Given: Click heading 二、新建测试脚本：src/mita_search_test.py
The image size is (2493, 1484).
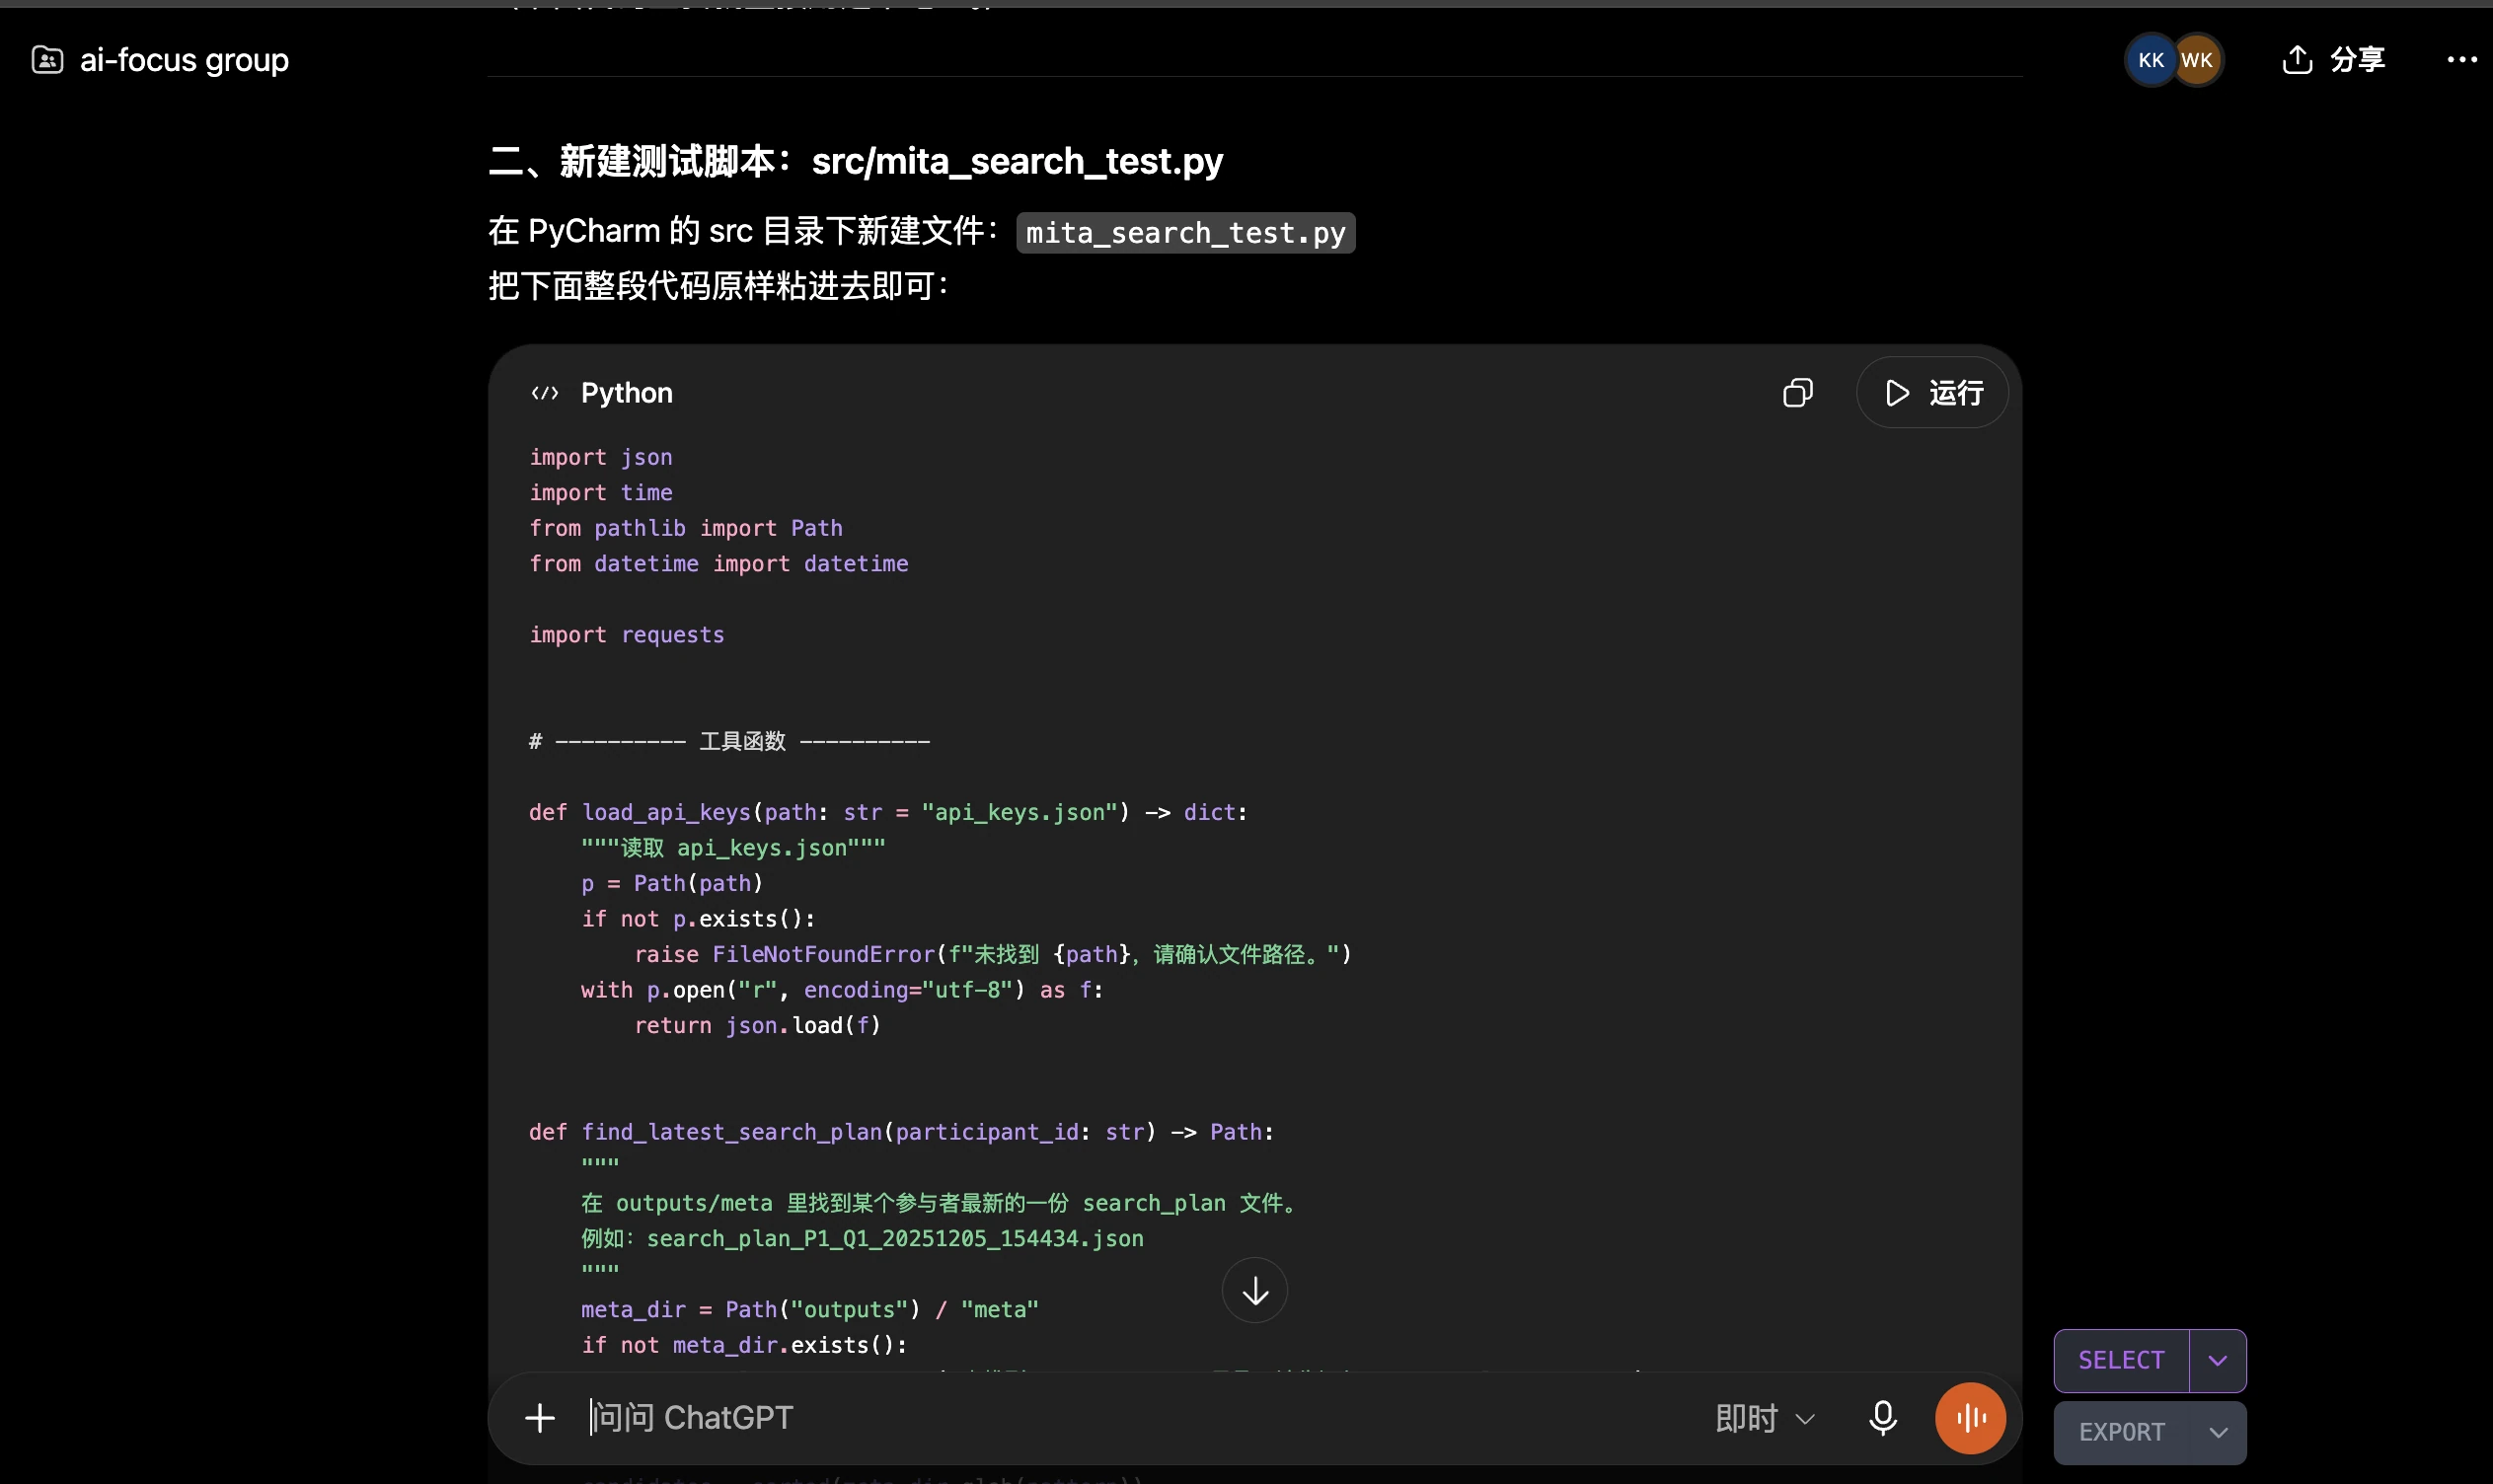Looking at the screenshot, I should [856, 161].
